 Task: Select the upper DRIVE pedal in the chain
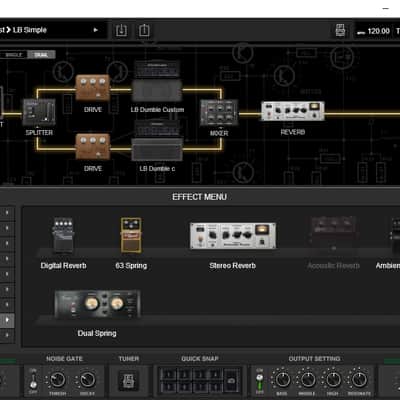tap(93, 88)
